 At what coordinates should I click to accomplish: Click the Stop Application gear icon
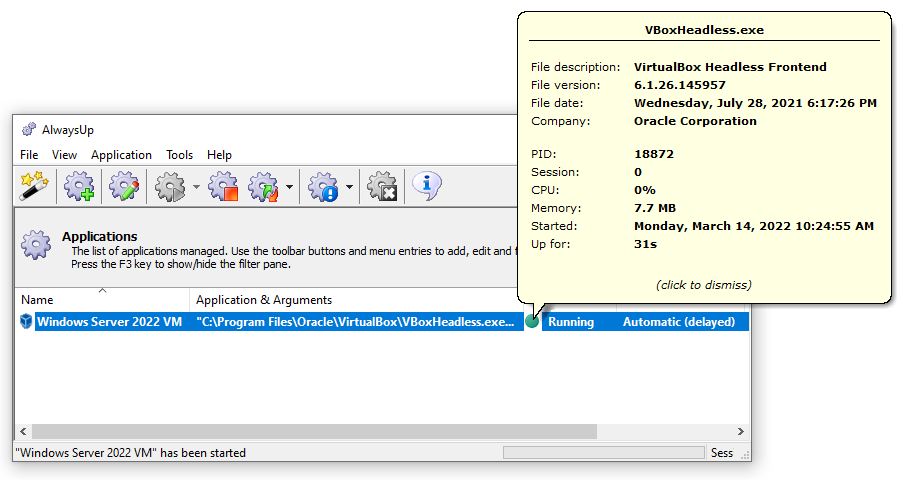(x=223, y=186)
